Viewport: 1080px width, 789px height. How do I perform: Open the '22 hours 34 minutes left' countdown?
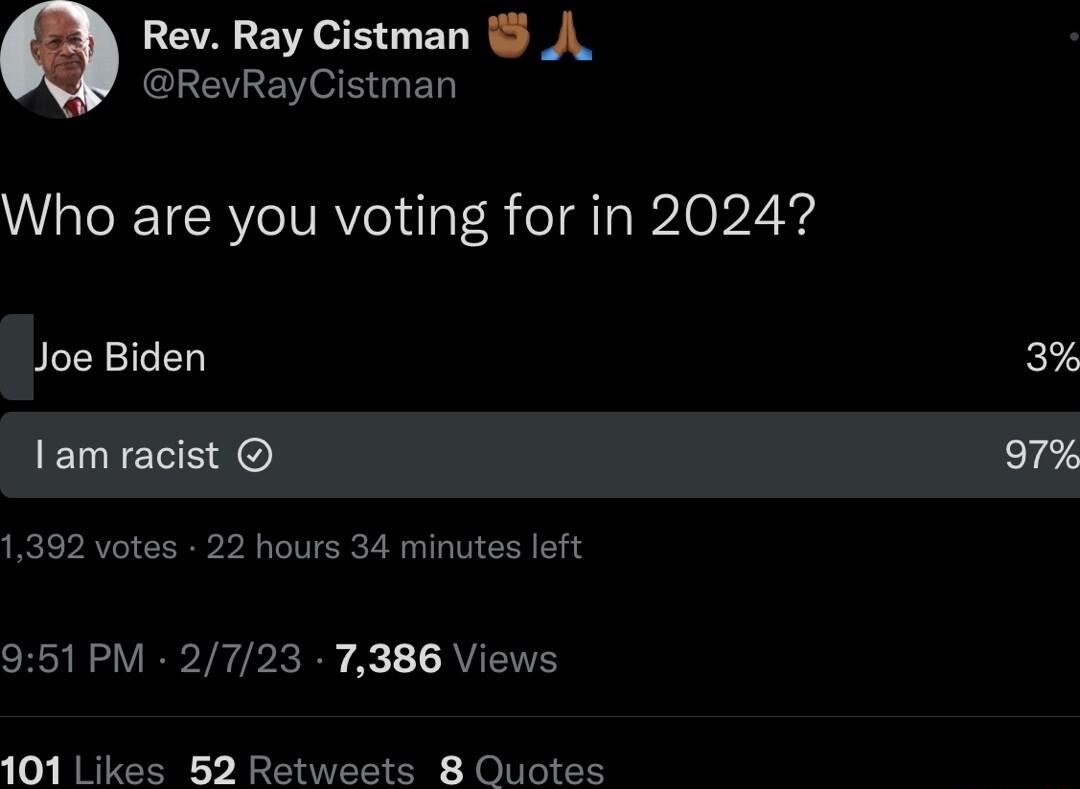pos(390,546)
